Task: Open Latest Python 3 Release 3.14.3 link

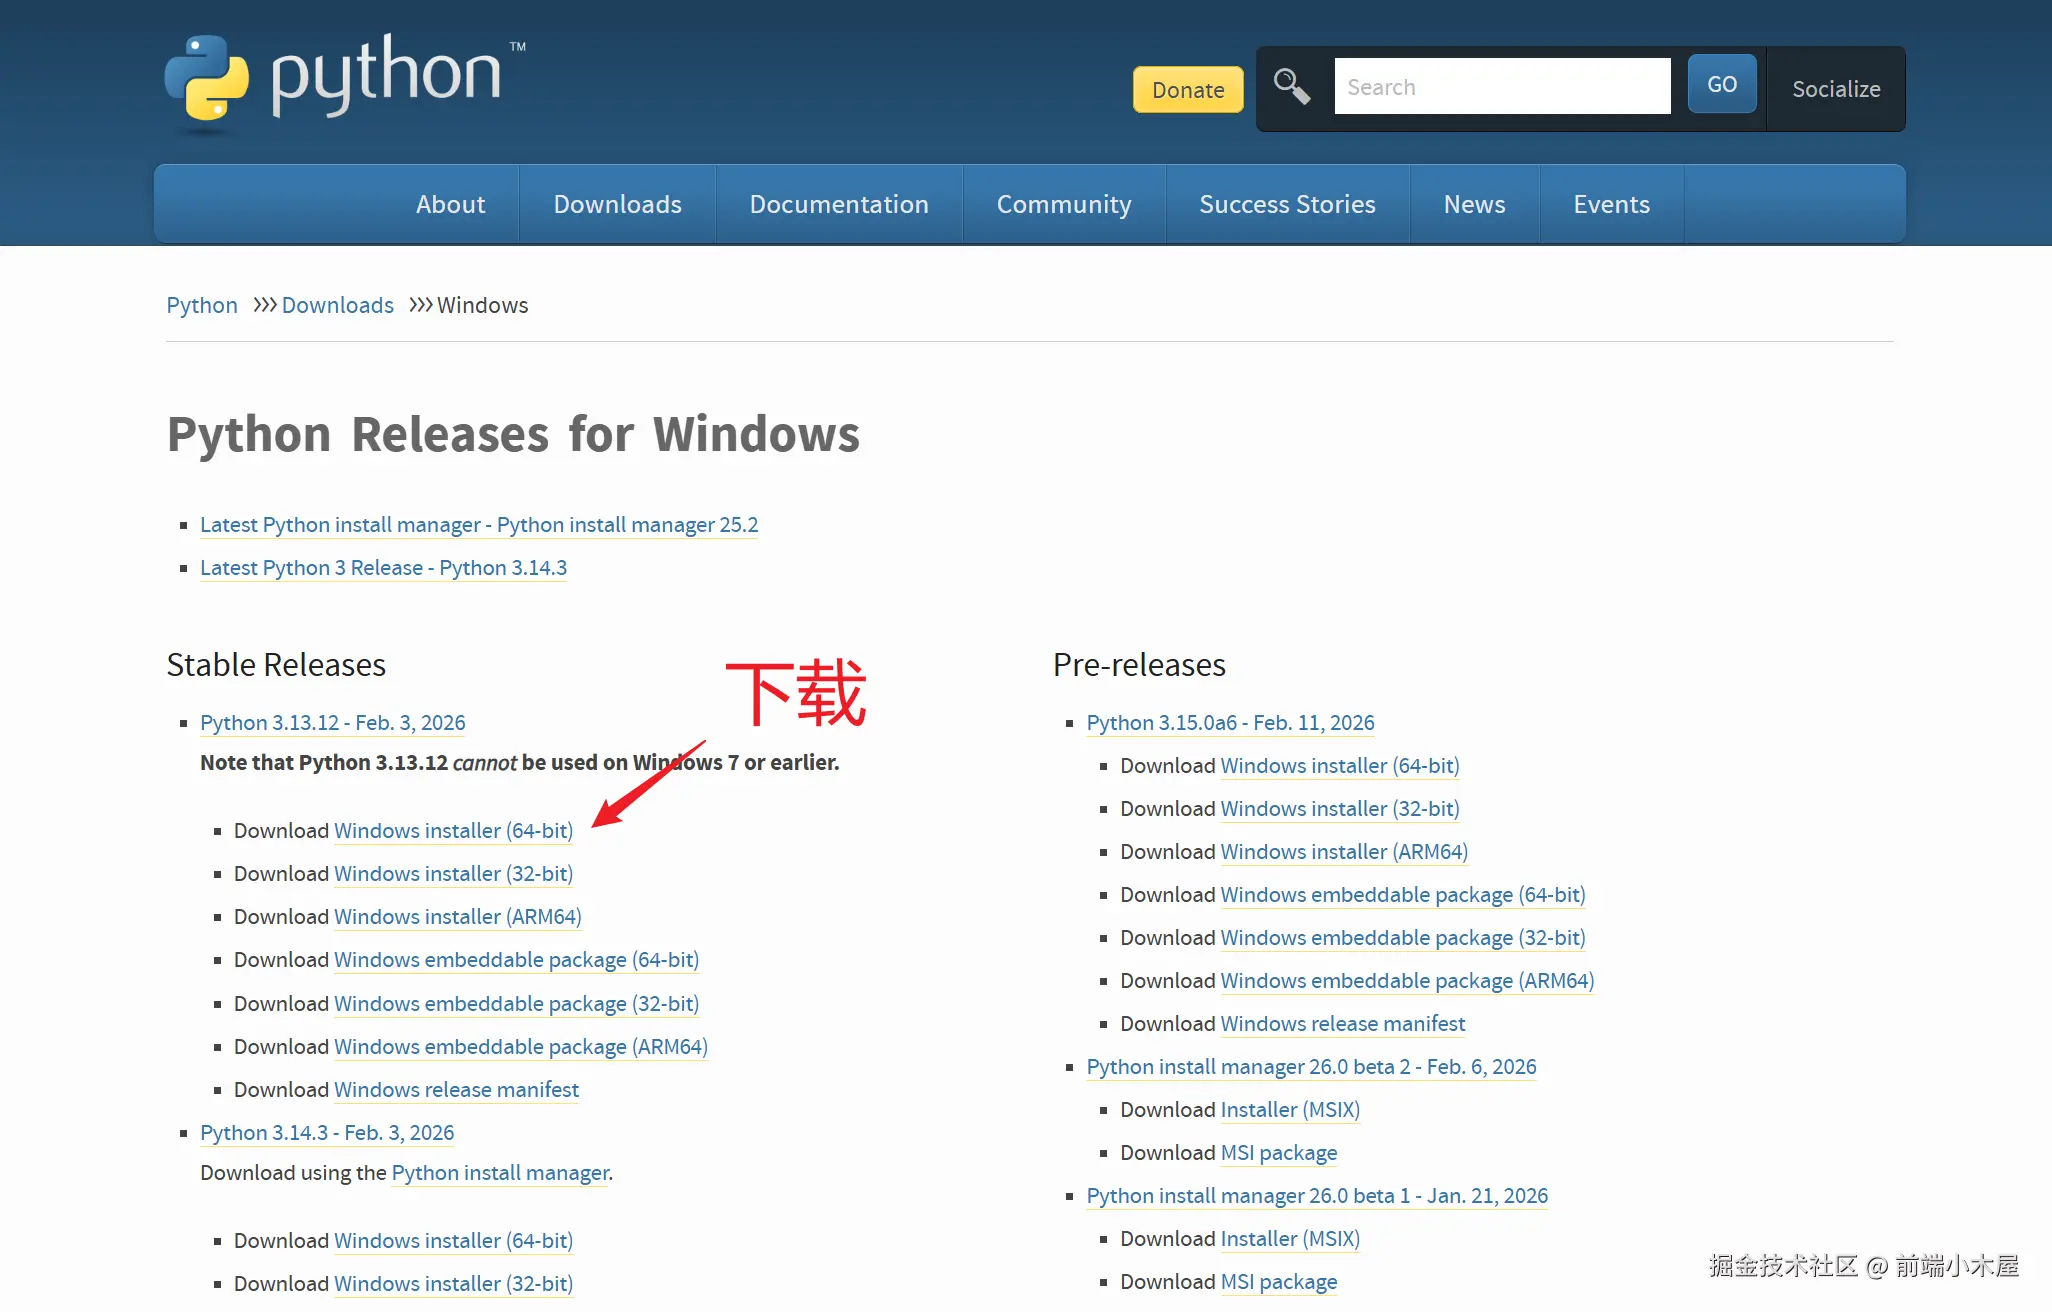Action: click(x=383, y=568)
